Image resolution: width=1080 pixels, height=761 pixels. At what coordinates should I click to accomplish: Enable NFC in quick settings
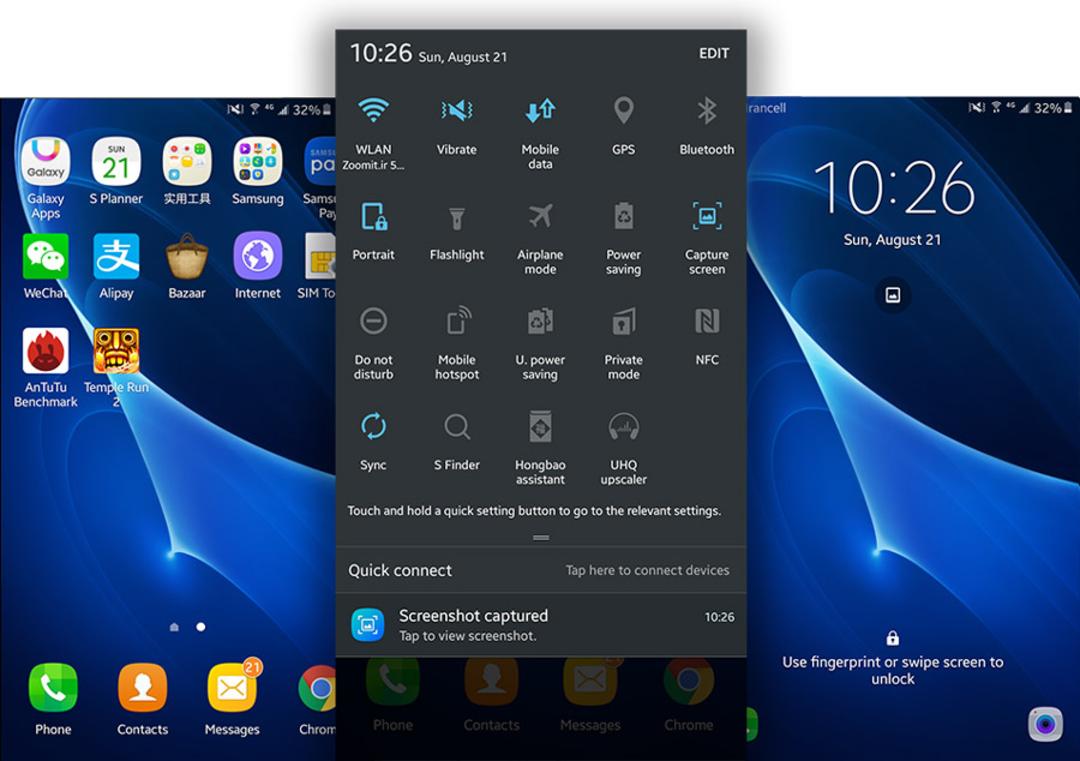click(707, 336)
